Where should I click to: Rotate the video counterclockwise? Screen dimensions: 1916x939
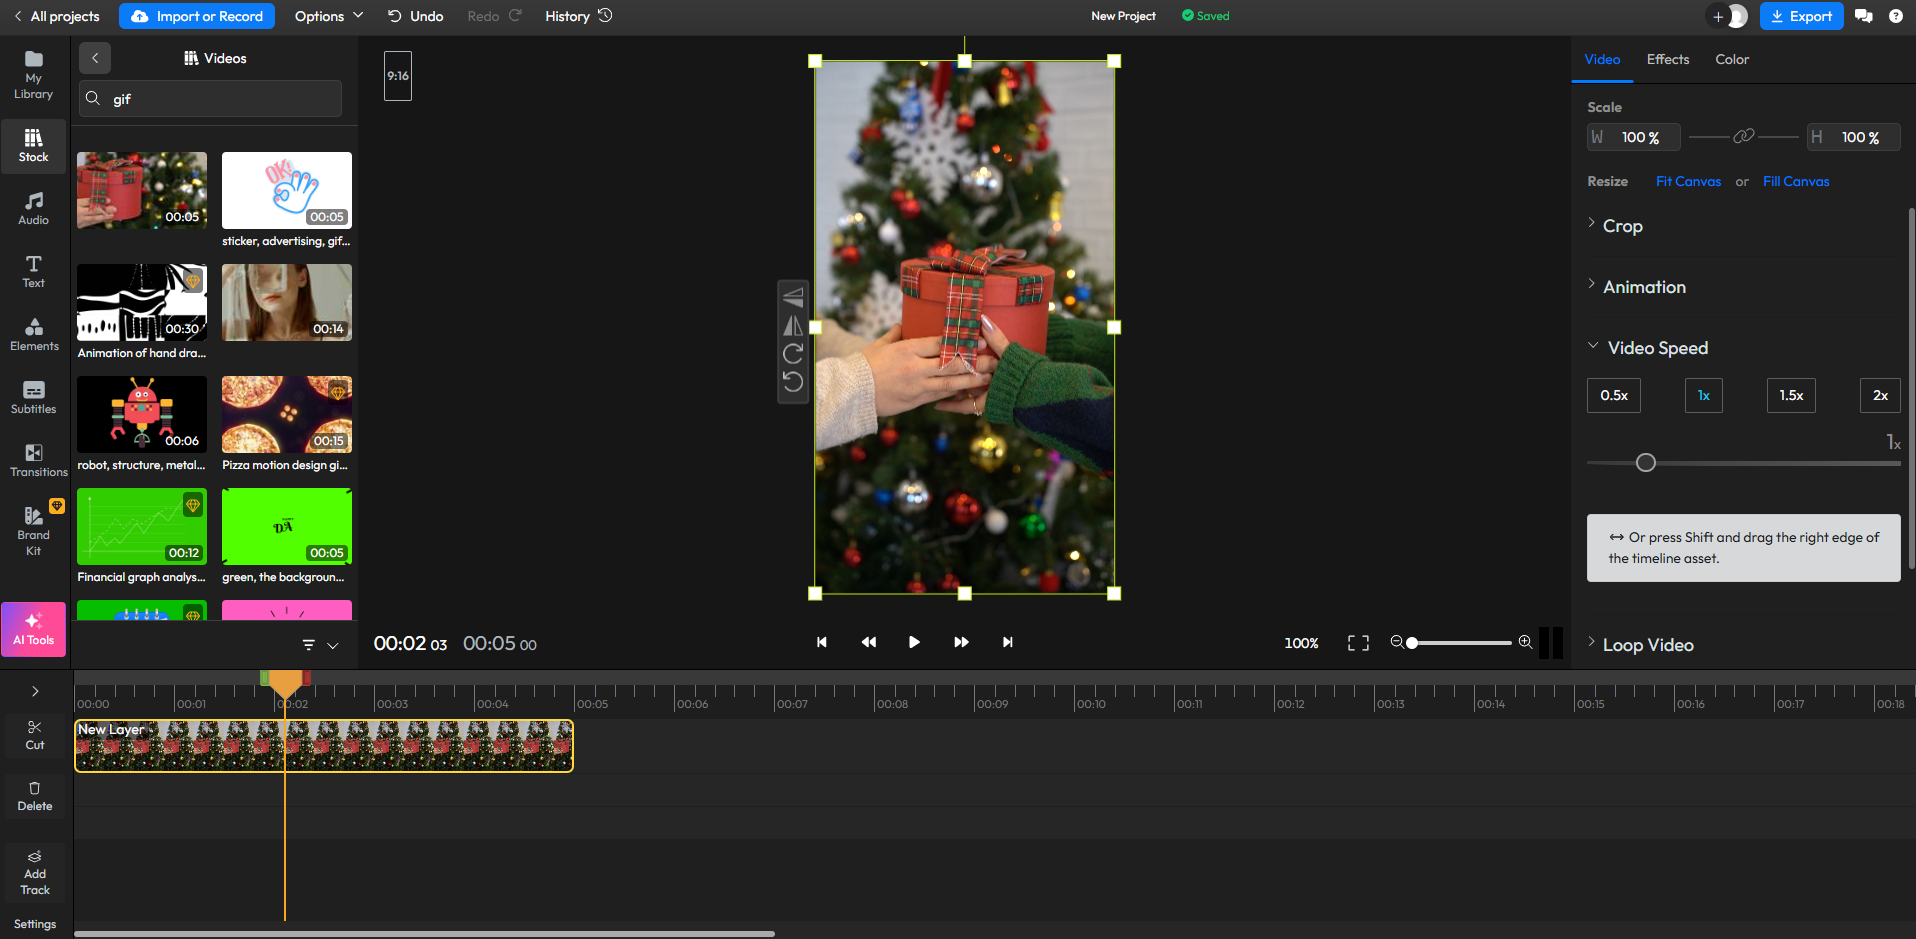tap(793, 381)
